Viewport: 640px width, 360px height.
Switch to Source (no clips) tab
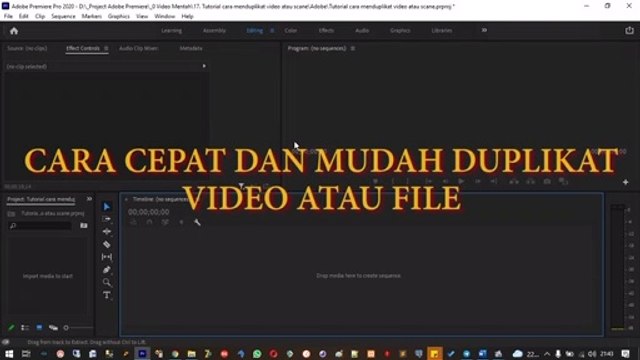point(27,48)
